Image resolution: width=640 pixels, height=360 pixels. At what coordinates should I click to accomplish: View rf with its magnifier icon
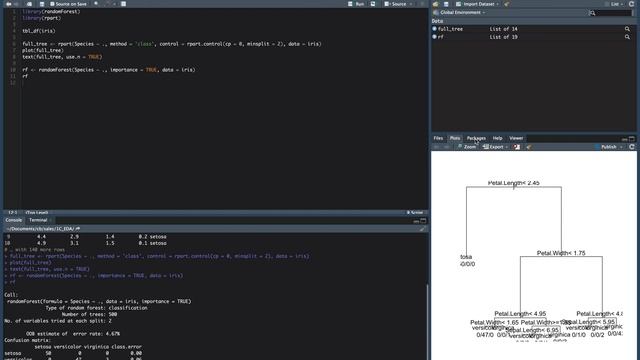click(x=627, y=37)
